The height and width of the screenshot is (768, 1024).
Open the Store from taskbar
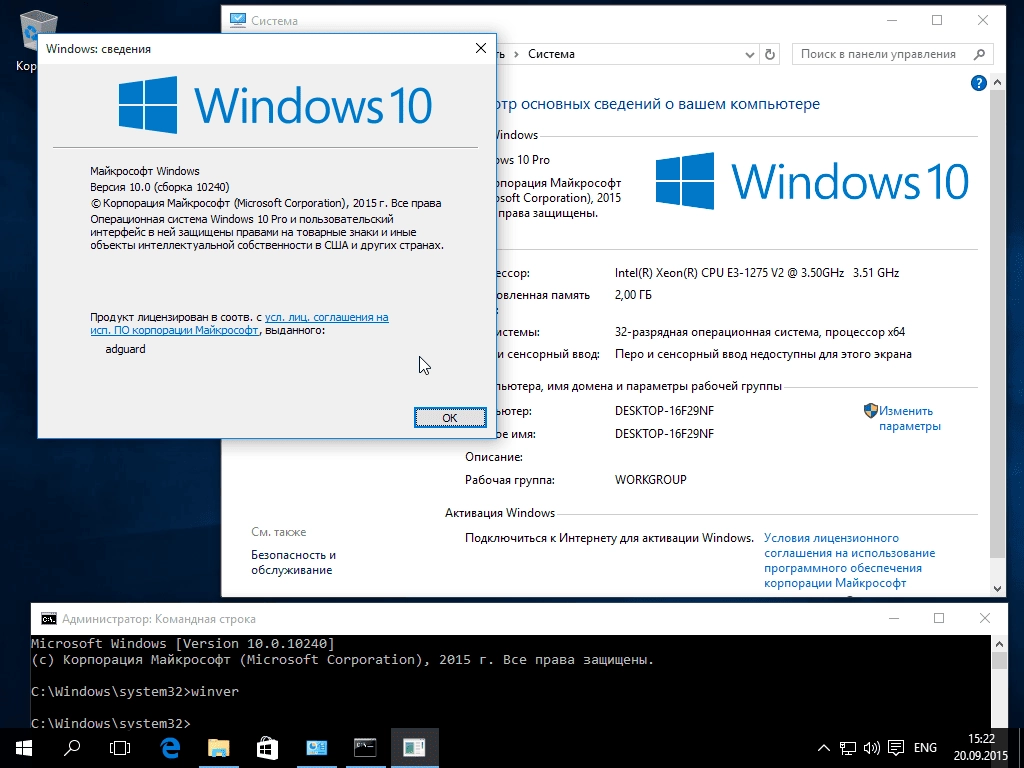click(267, 748)
